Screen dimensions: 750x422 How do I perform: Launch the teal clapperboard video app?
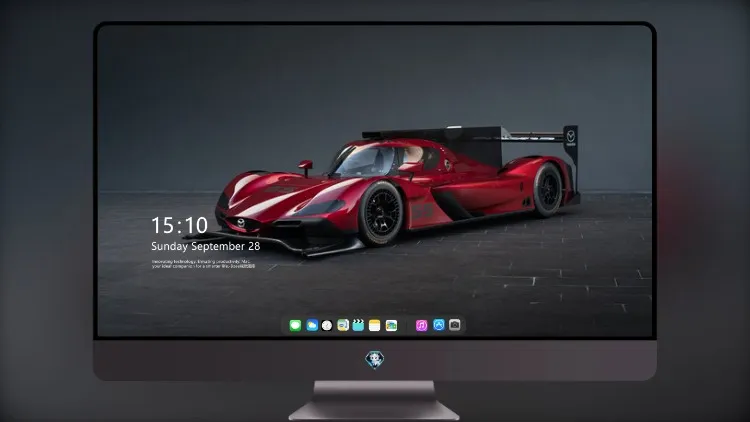click(x=358, y=325)
